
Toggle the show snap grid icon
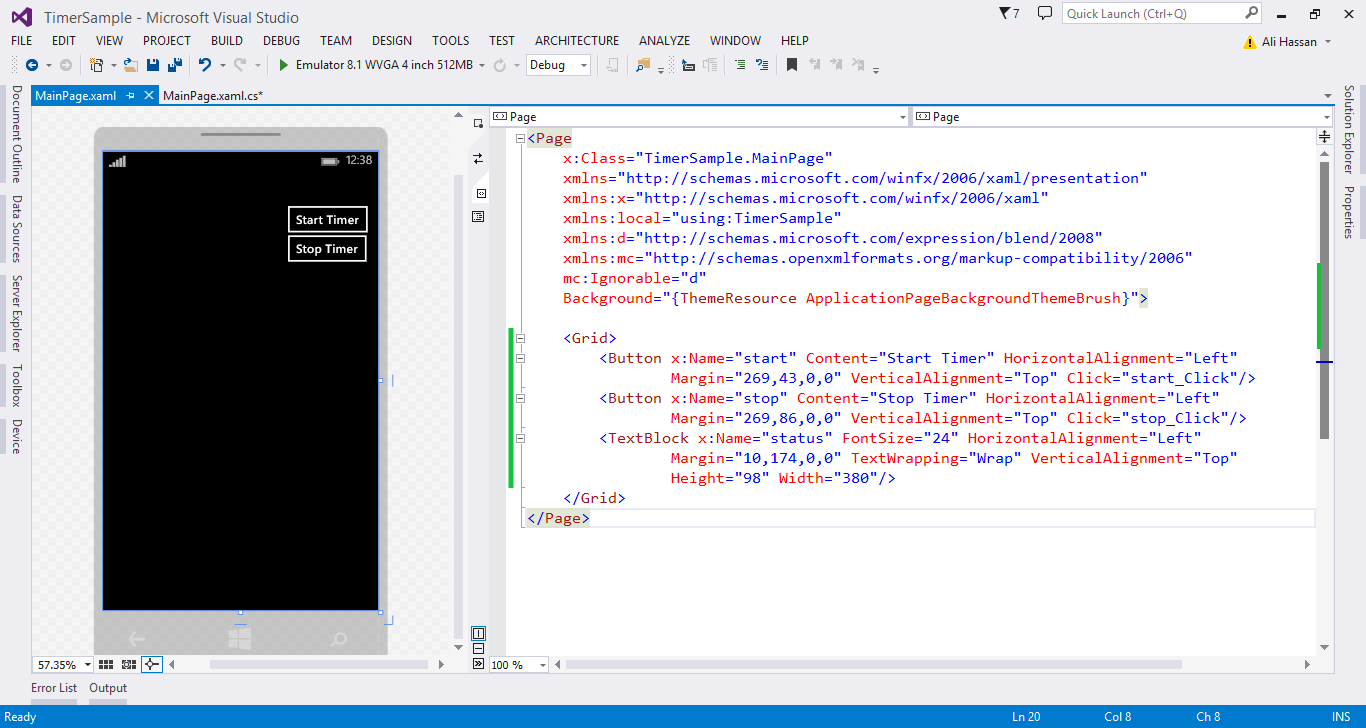pos(107,664)
